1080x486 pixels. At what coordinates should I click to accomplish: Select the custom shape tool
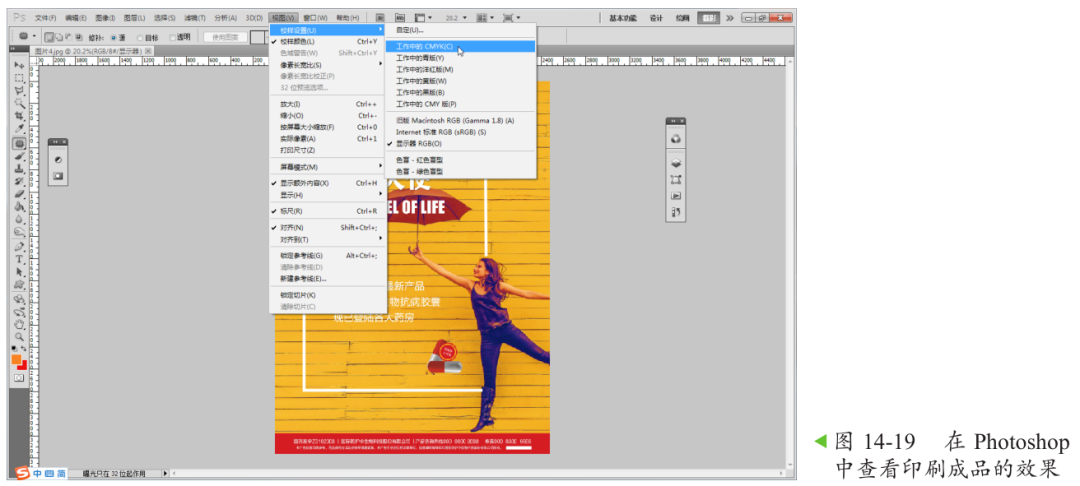(x=19, y=284)
